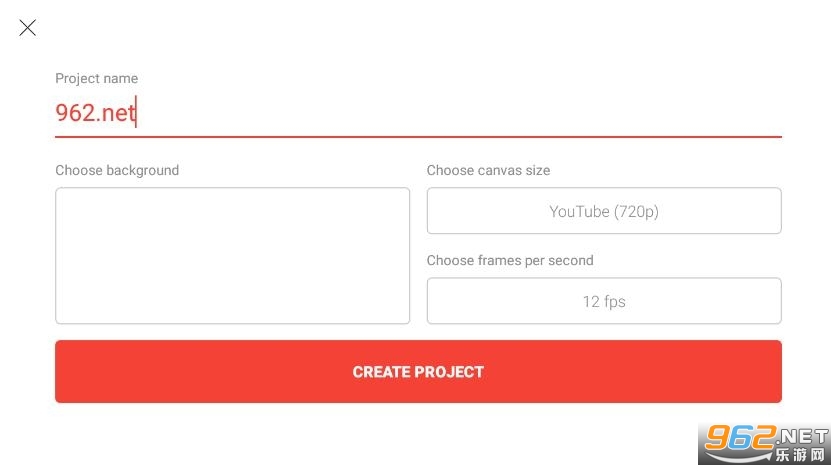Open the 12 fps frame rate dropdown

pyautogui.click(x=604, y=301)
